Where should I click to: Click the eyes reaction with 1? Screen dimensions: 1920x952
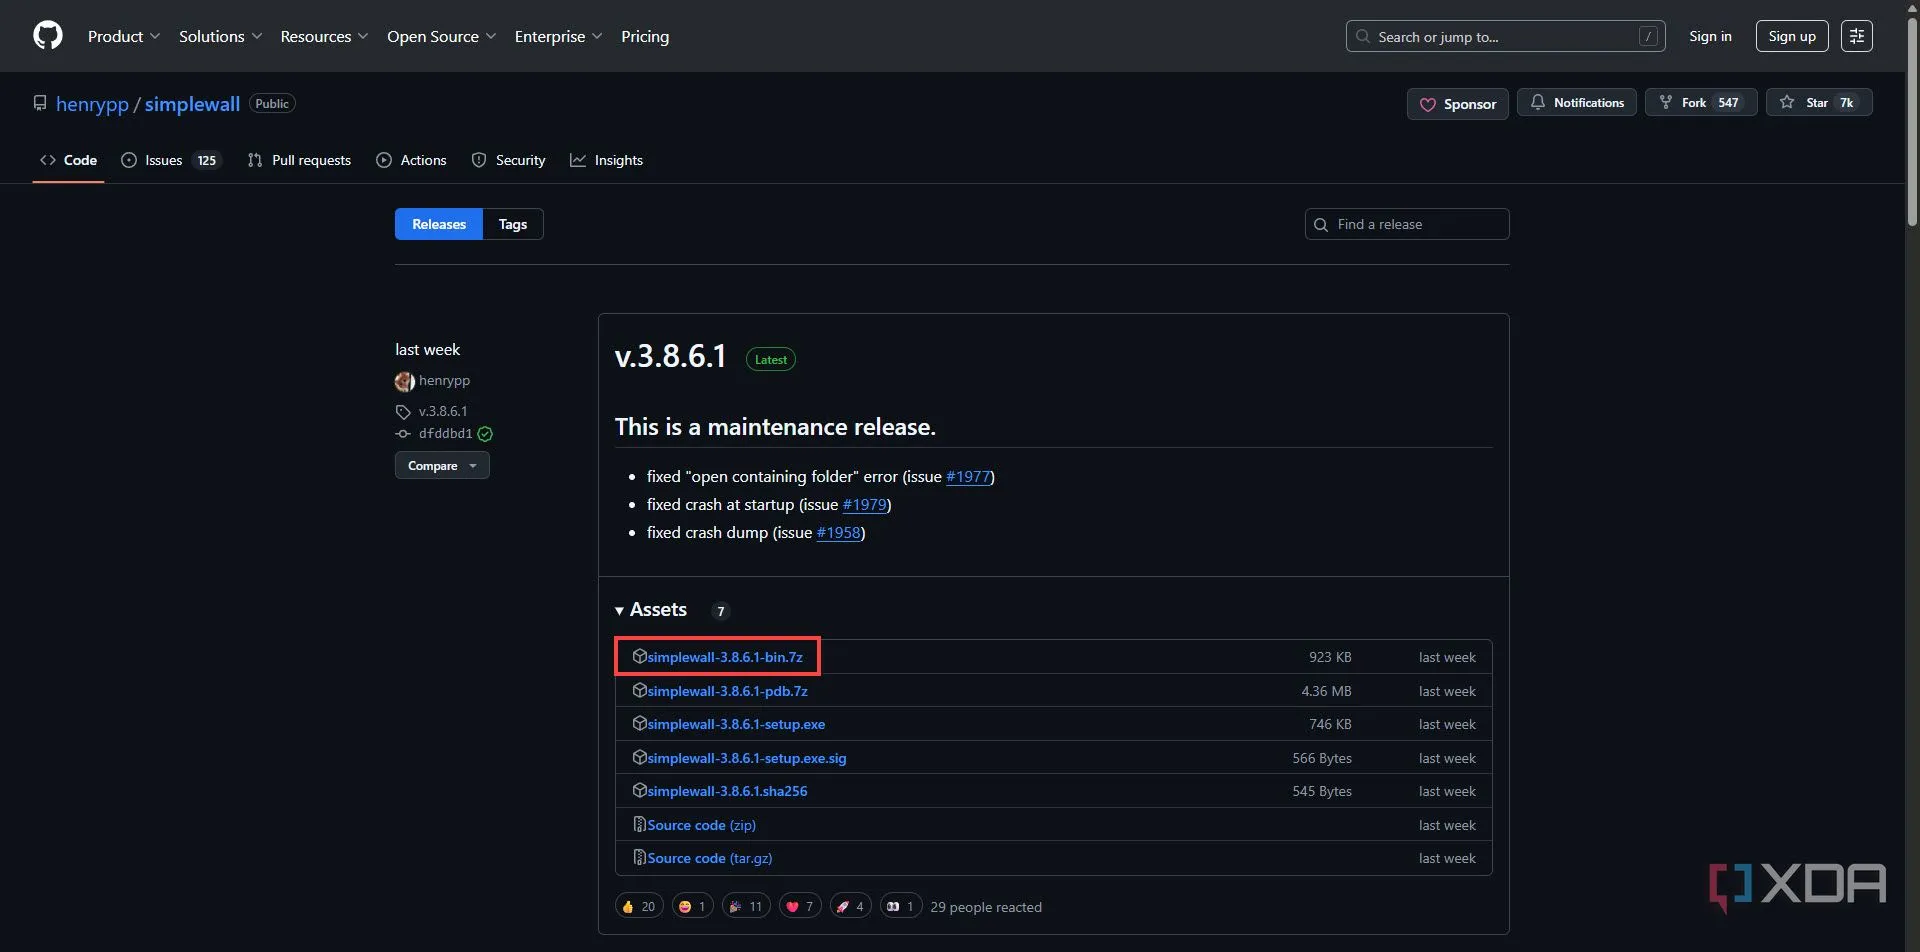pyautogui.click(x=900, y=907)
